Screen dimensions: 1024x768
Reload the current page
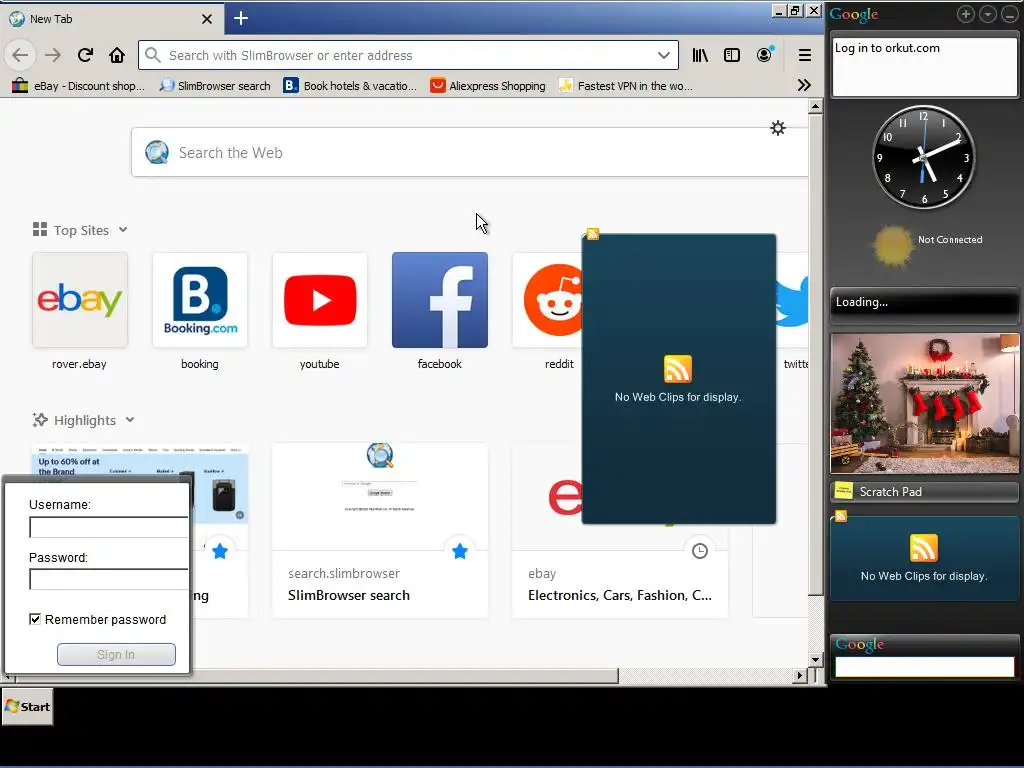[85, 56]
